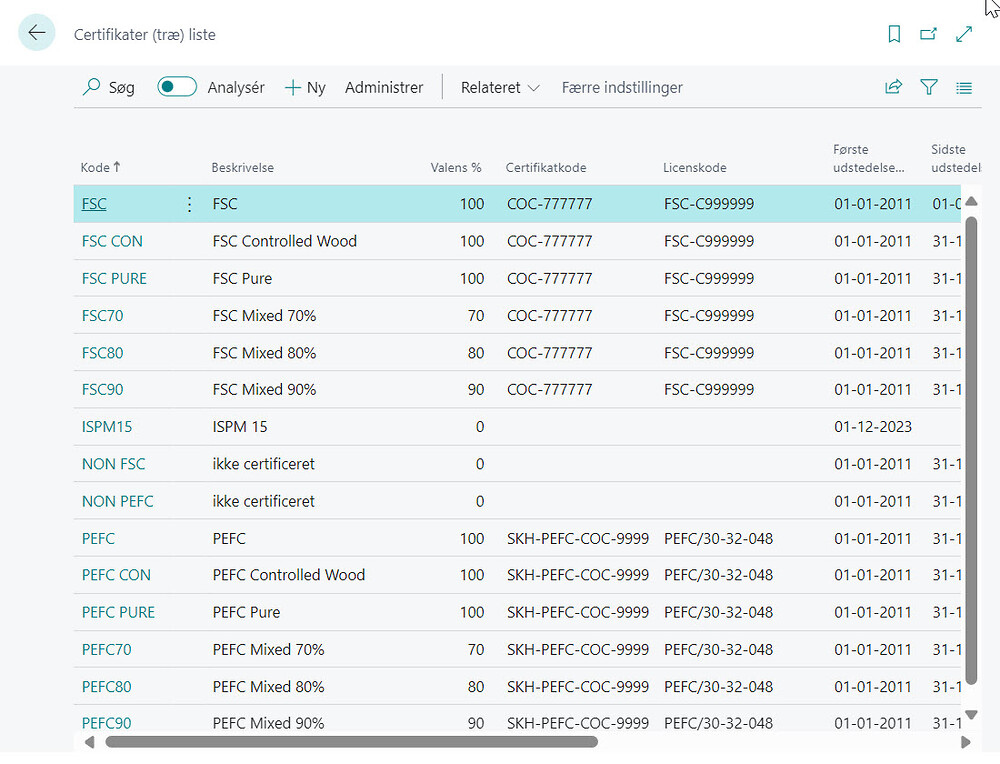
Task: Open the FSC PURE code link
Action: pyautogui.click(x=114, y=279)
